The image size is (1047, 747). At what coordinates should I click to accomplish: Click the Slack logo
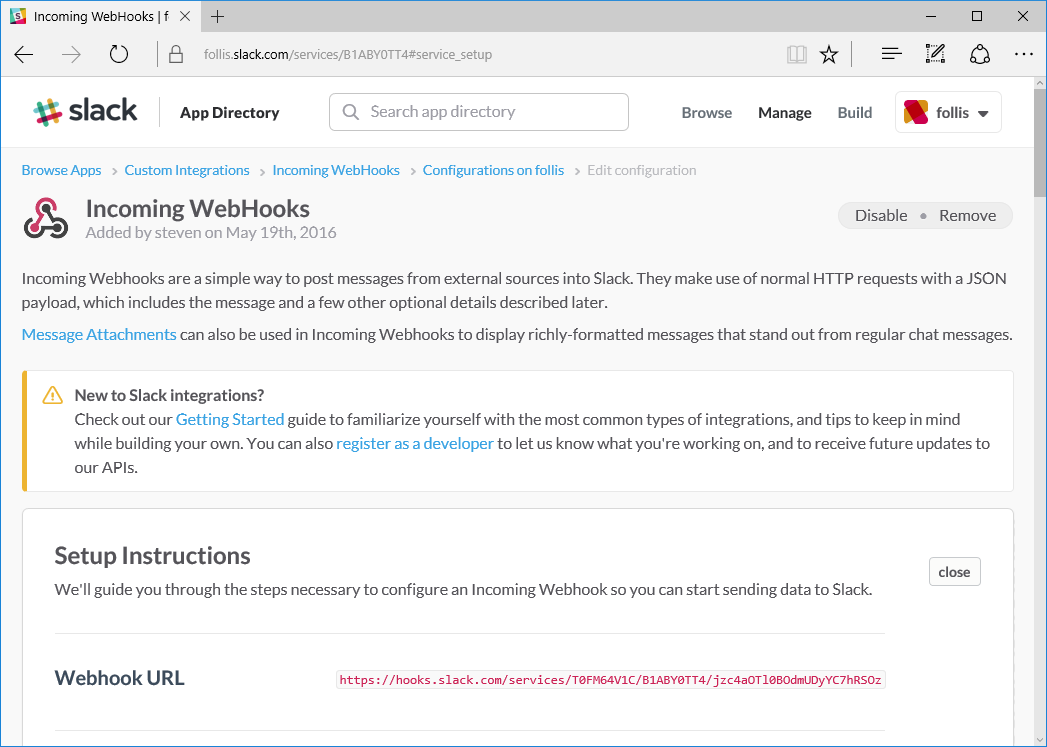point(85,111)
